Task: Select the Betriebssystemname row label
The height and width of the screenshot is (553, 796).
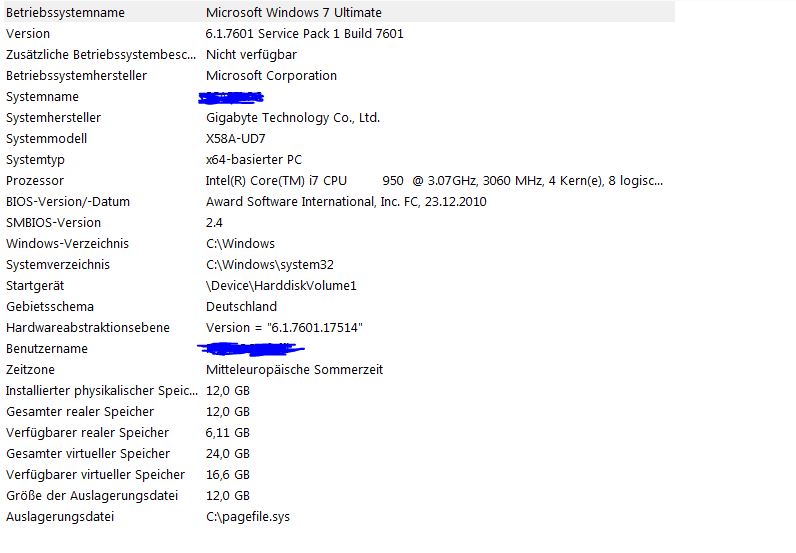Action: tap(65, 13)
